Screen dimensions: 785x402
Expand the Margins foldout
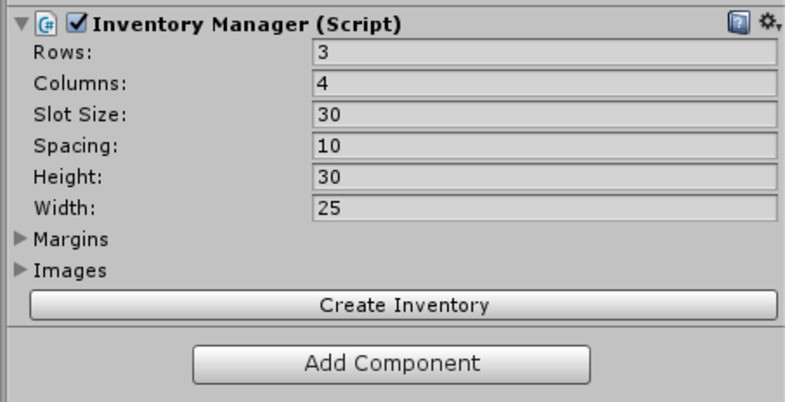(x=20, y=239)
